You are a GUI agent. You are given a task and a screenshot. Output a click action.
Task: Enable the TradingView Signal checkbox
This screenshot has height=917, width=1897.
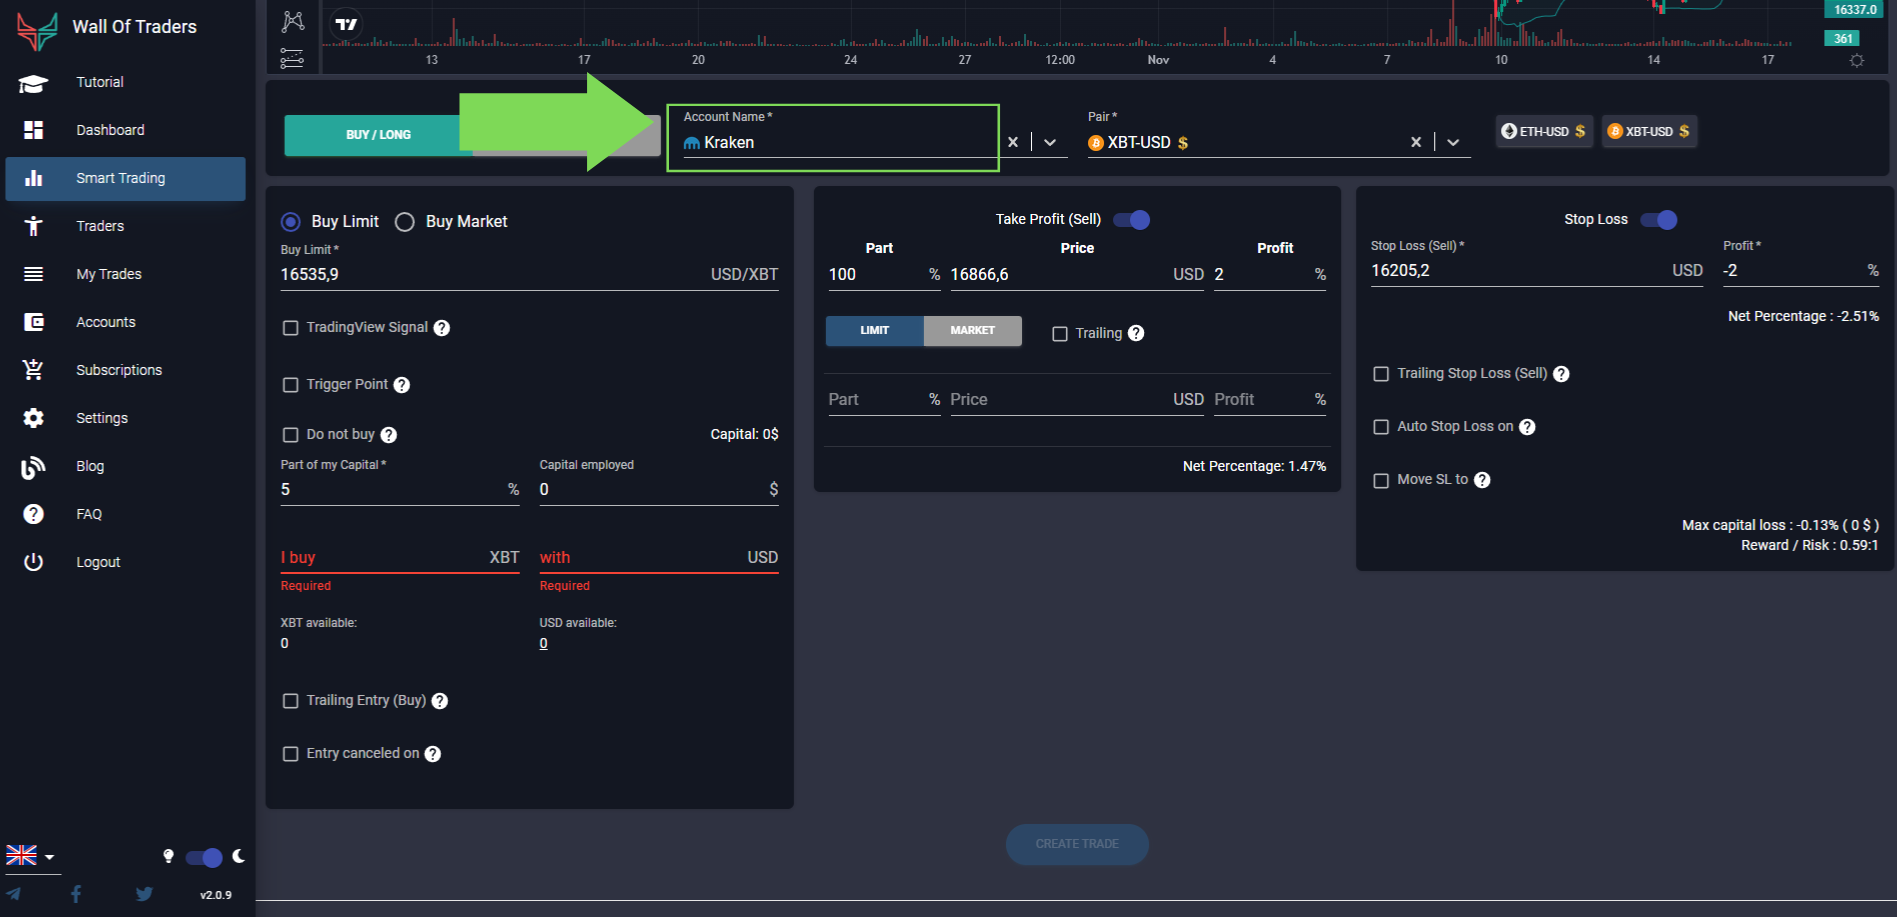point(291,327)
